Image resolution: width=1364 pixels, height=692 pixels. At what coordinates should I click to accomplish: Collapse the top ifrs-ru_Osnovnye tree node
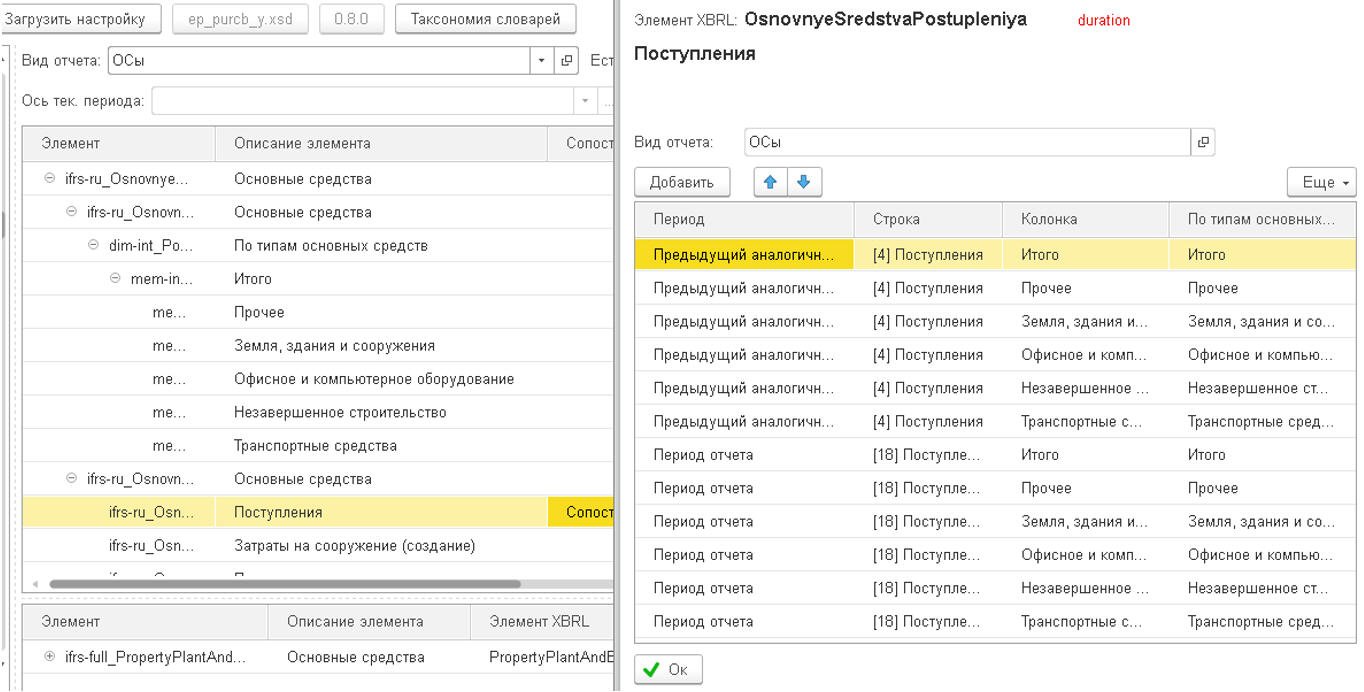click(49, 179)
